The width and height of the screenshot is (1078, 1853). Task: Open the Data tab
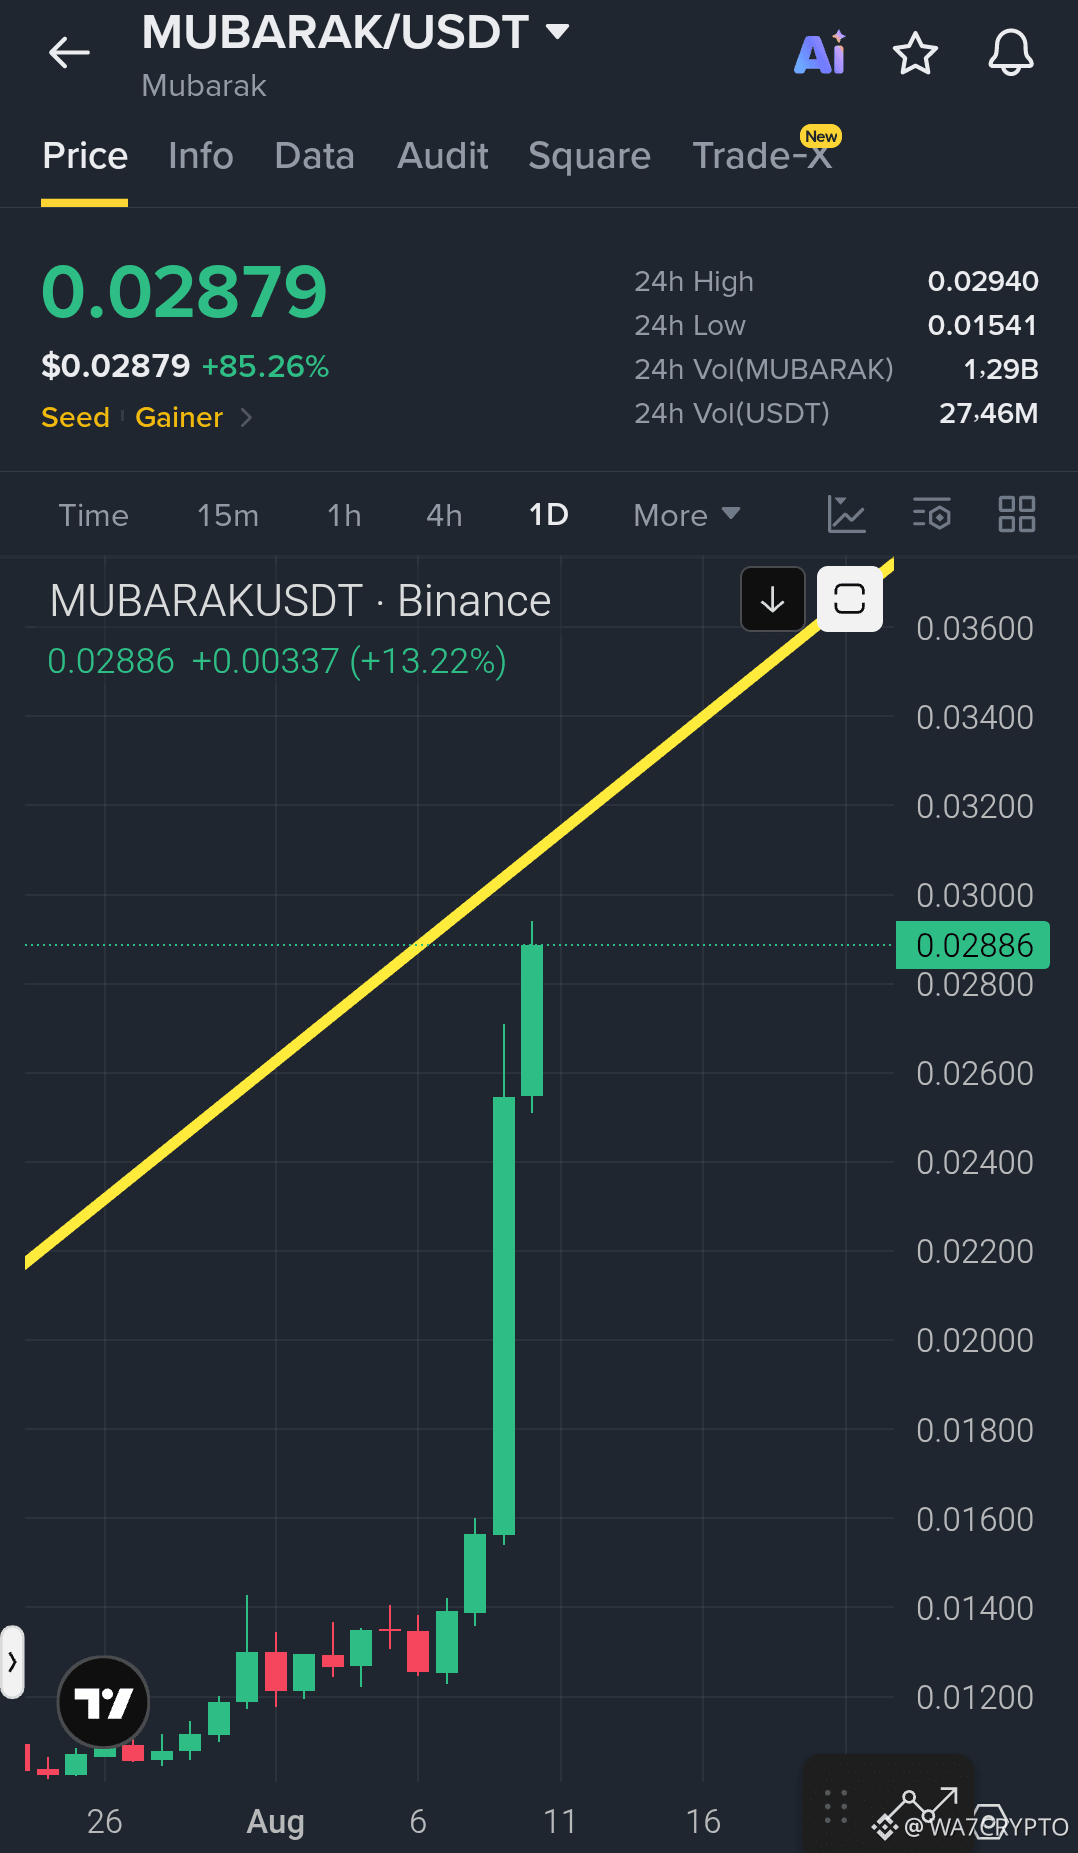(x=315, y=156)
